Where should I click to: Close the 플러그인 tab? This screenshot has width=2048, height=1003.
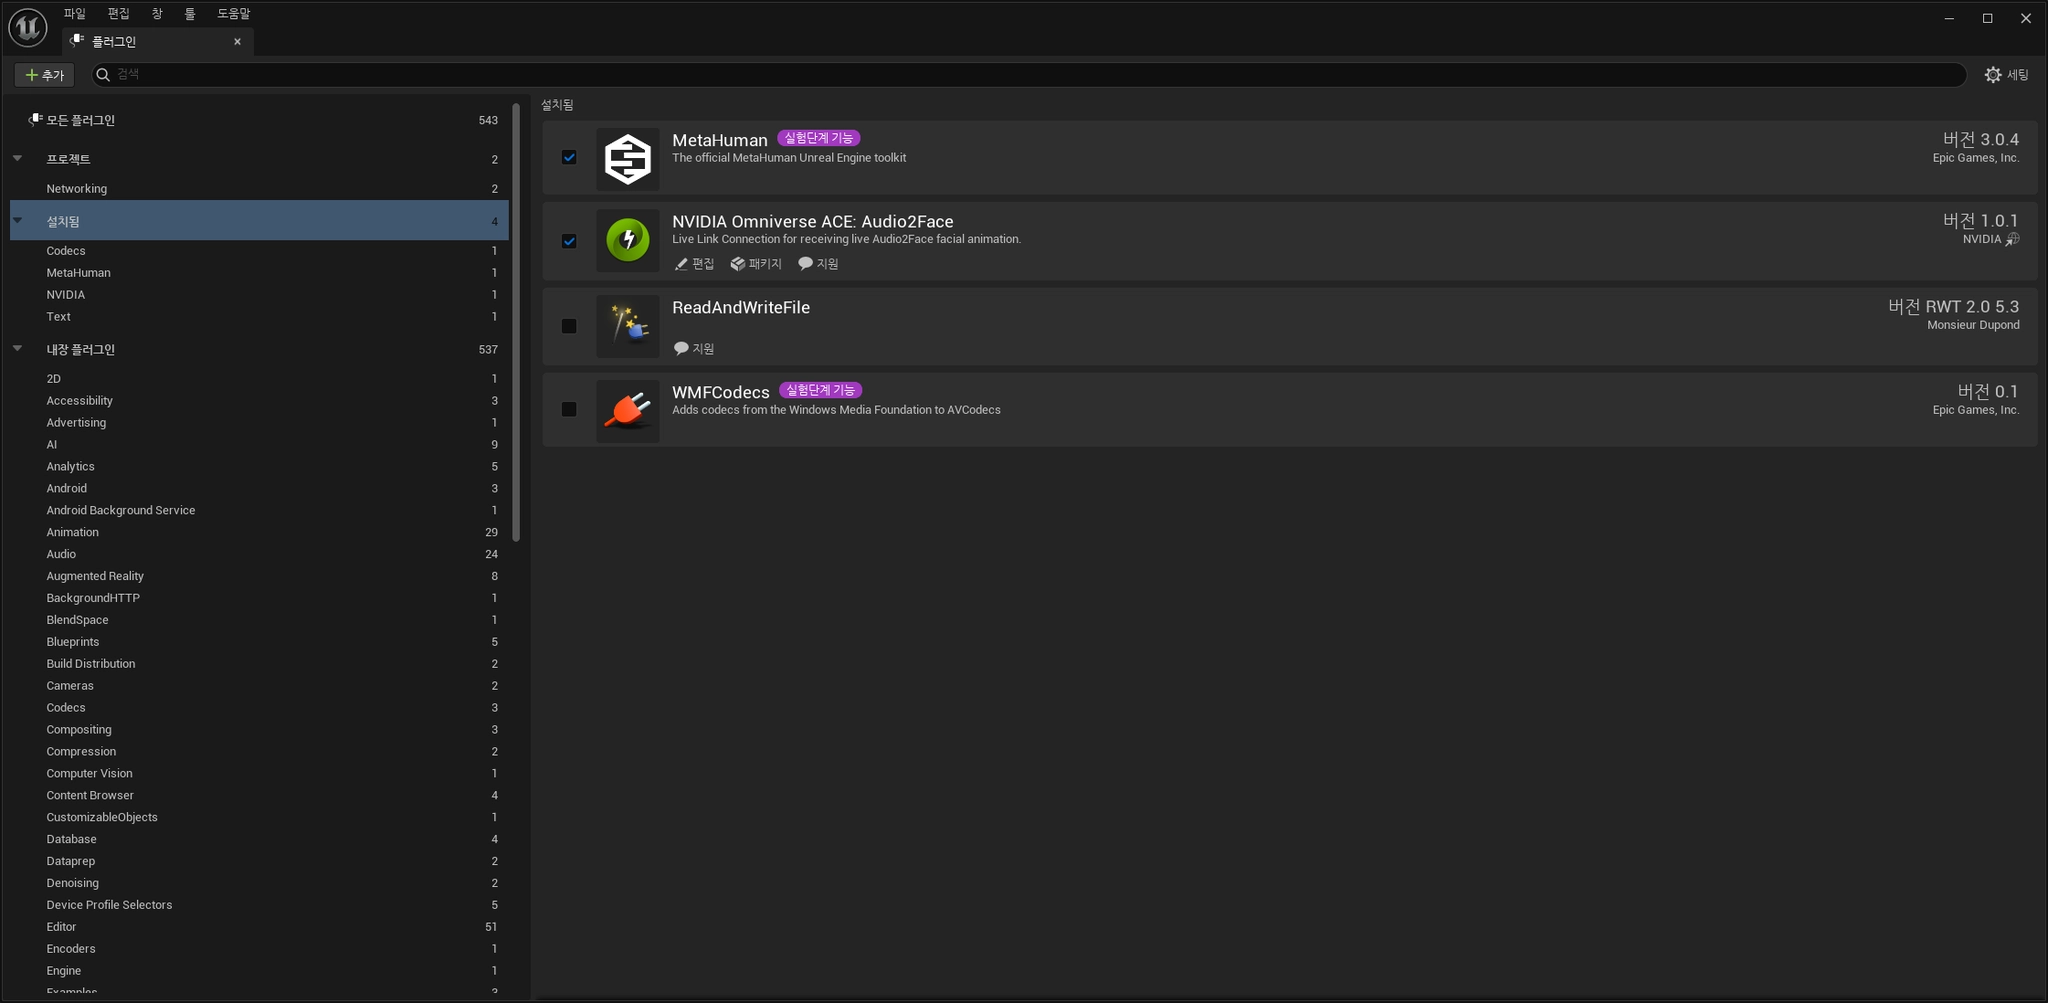(x=237, y=41)
